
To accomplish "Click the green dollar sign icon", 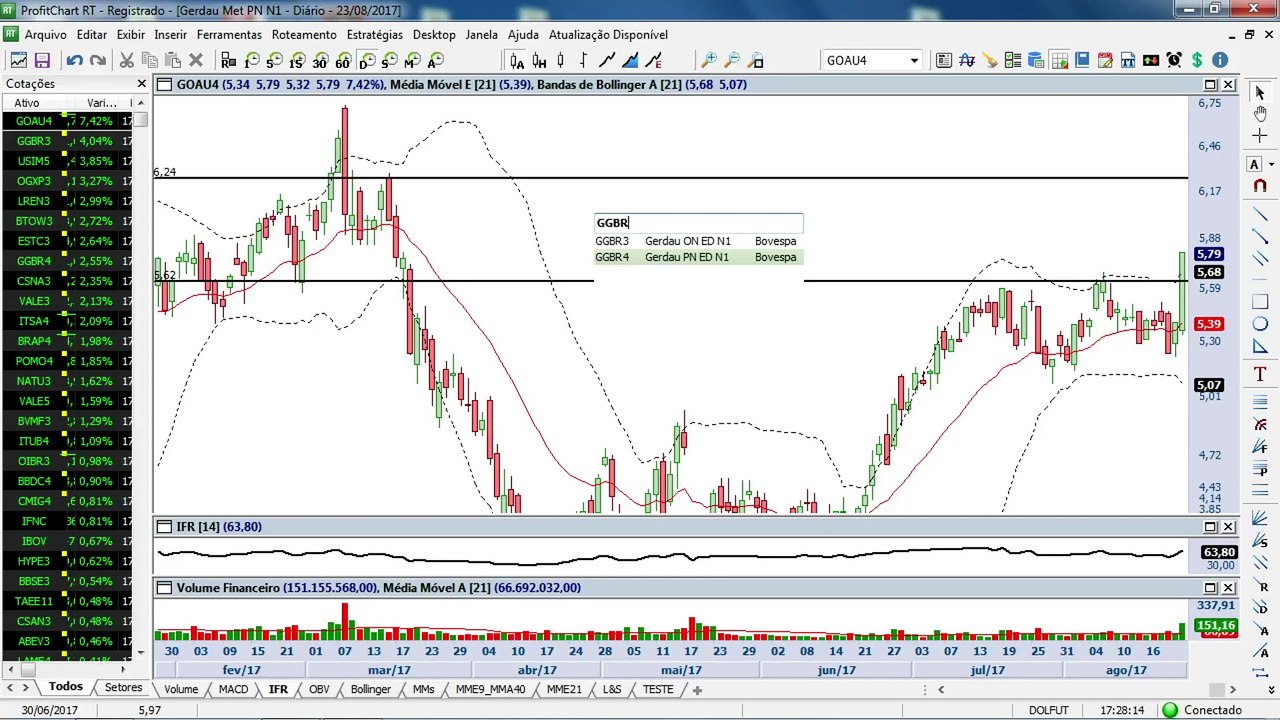I will (1197, 60).
